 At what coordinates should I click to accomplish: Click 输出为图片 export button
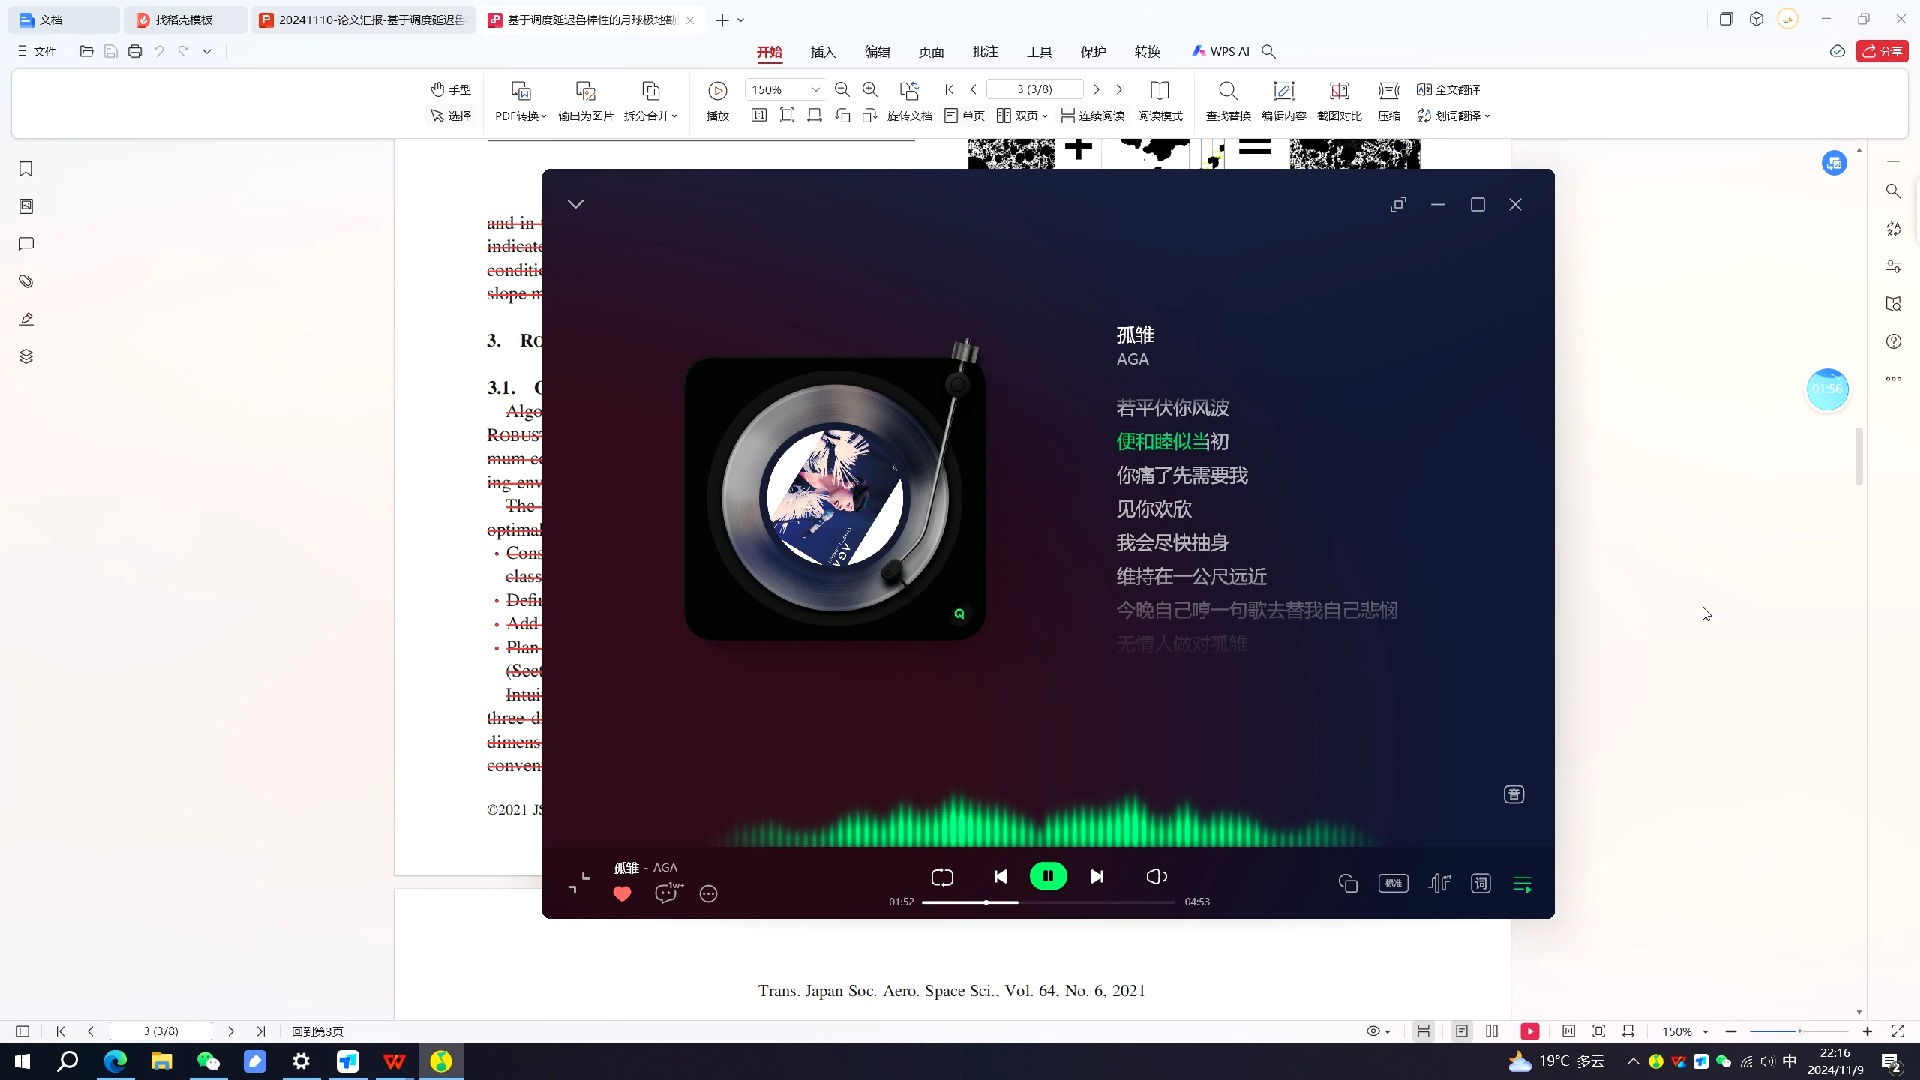coord(586,102)
